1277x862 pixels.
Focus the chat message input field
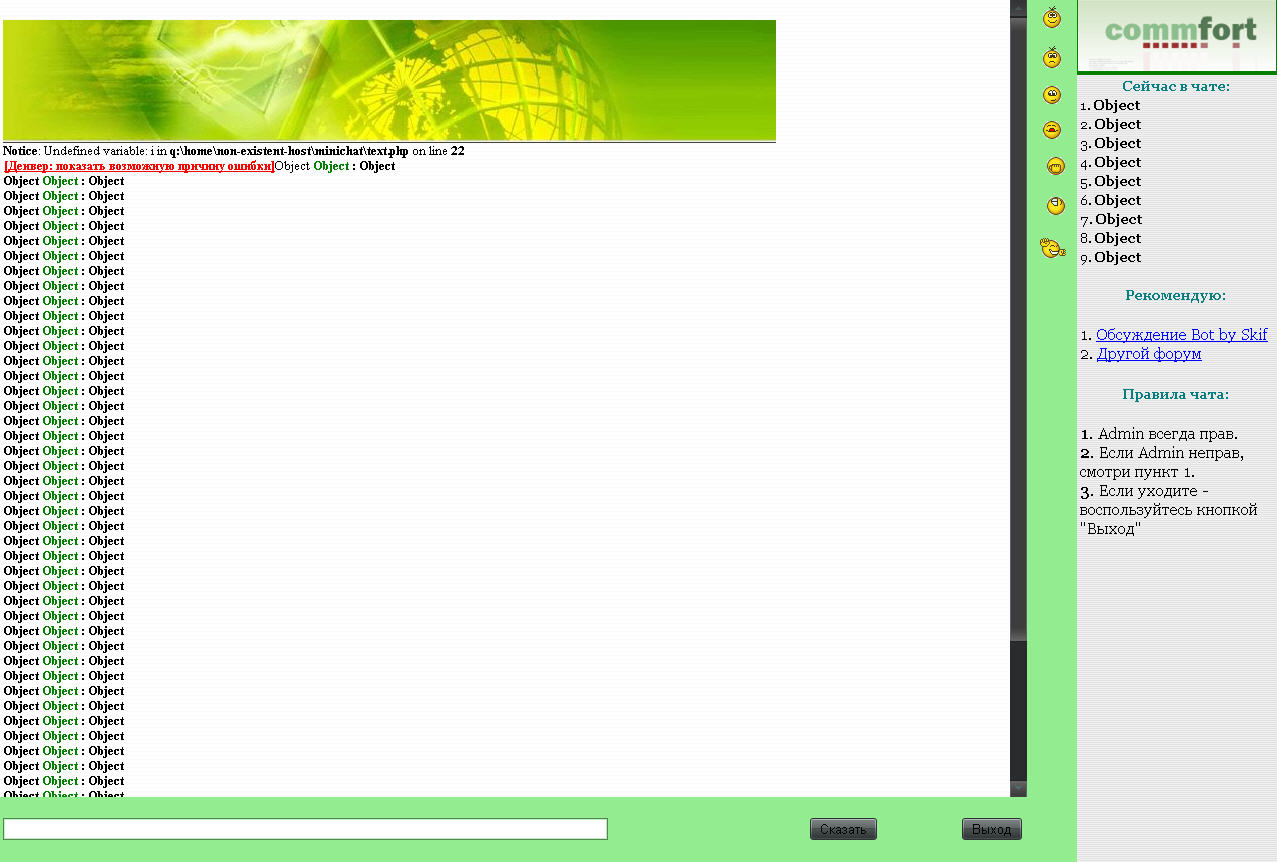click(305, 829)
